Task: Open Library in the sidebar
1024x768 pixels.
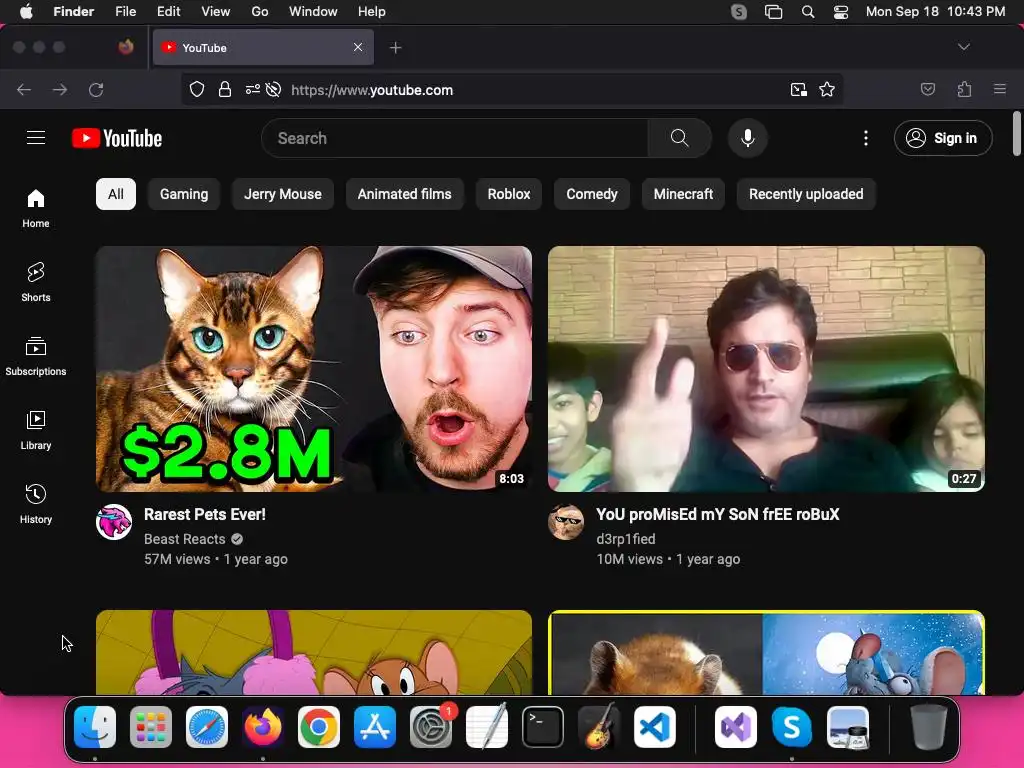Action: tap(36, 430)
